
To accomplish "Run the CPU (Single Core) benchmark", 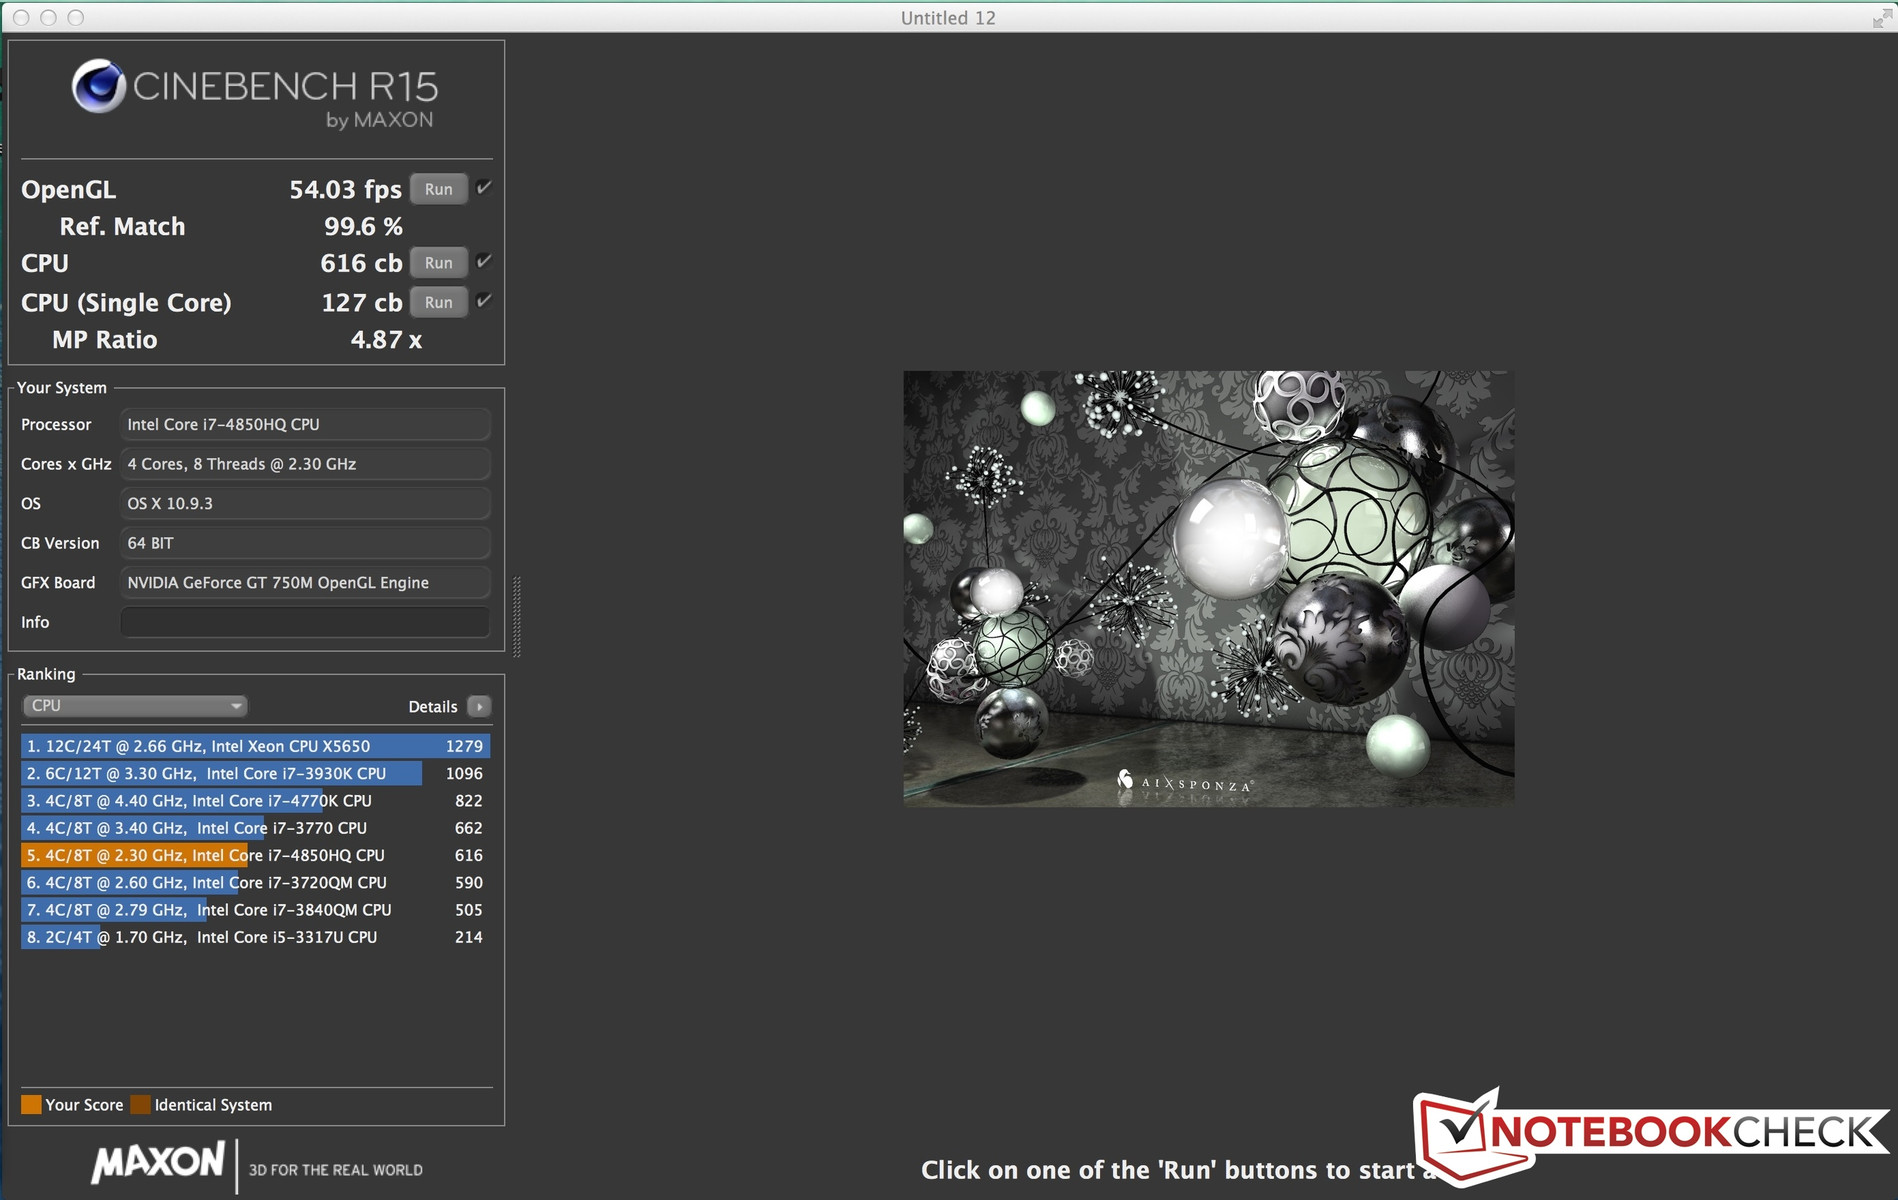I will [x=438, y=302].
